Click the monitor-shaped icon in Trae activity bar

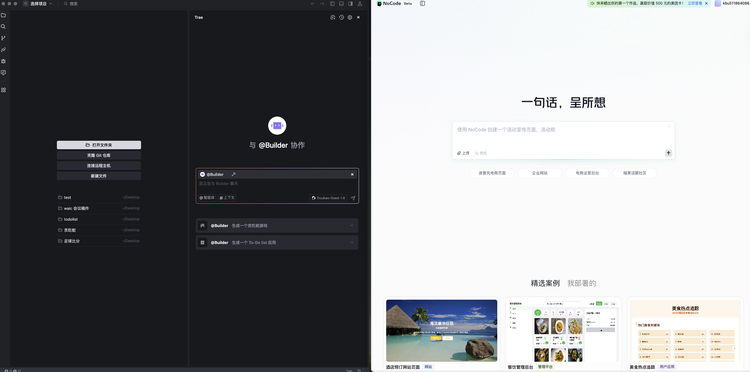click(x=3, y=73)
